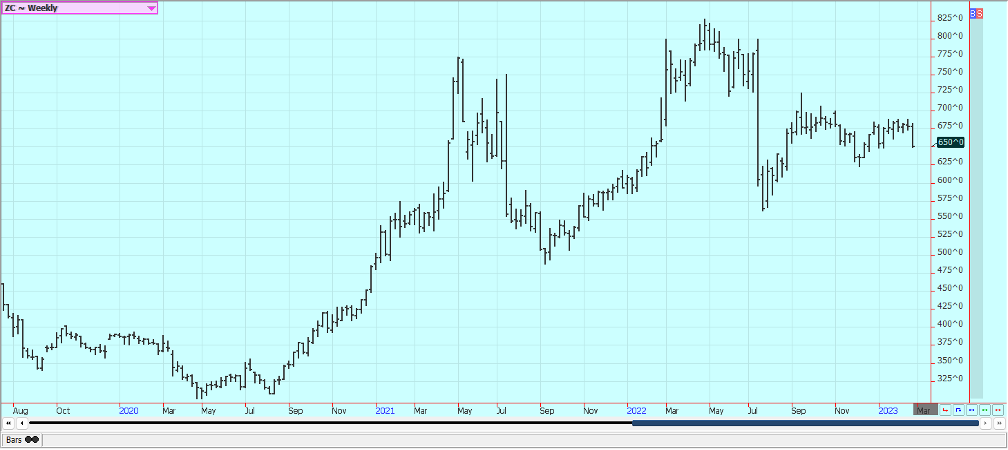Click the red S sell button
Image resolution: width=1008 pixels, height=450 pixels.
(980, 13)
